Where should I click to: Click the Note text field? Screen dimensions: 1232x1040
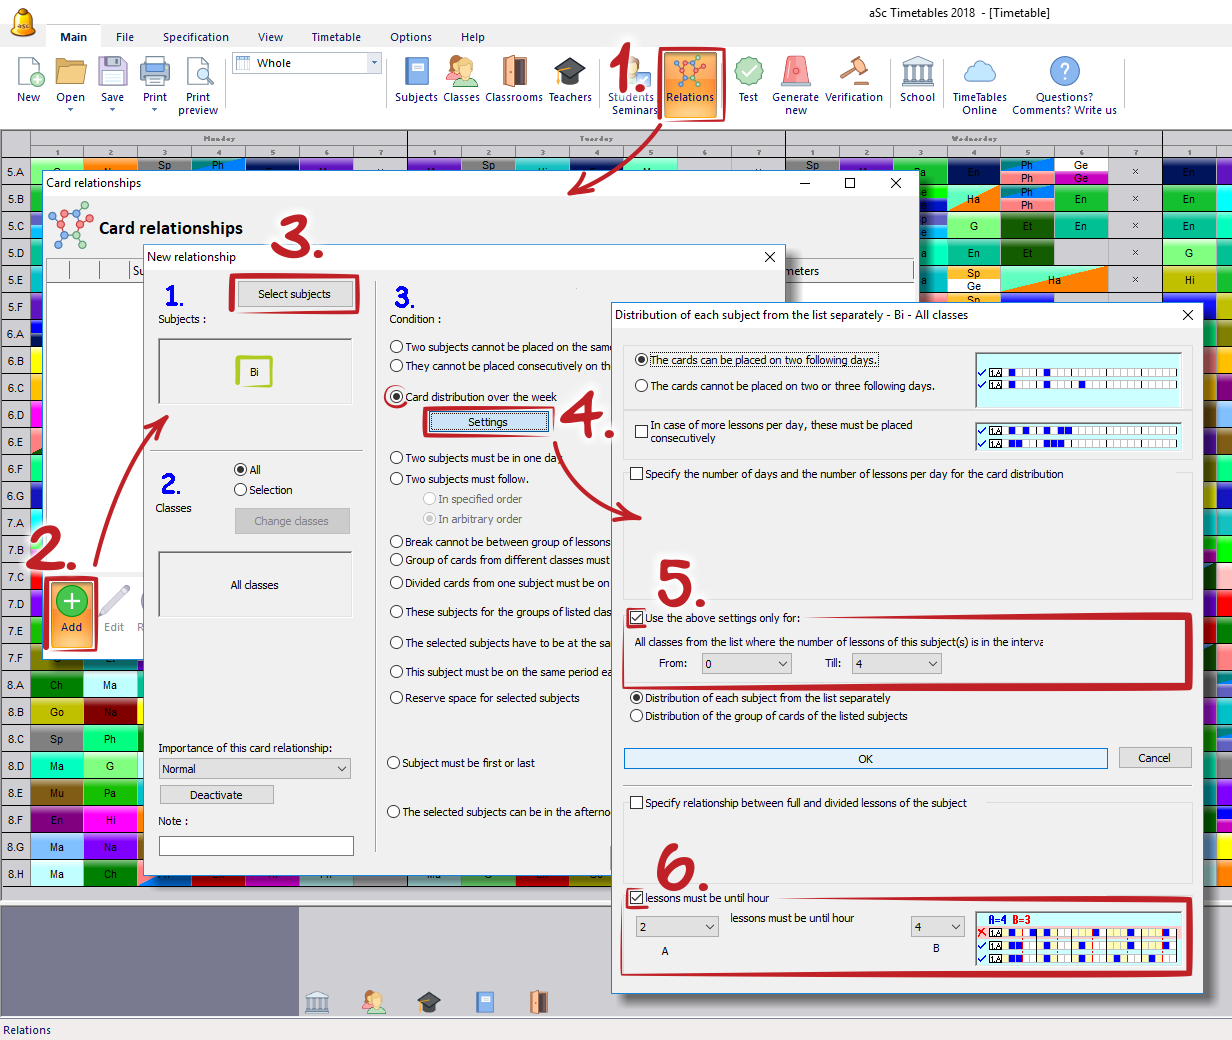pyautogui.click(x=256, y=846)
